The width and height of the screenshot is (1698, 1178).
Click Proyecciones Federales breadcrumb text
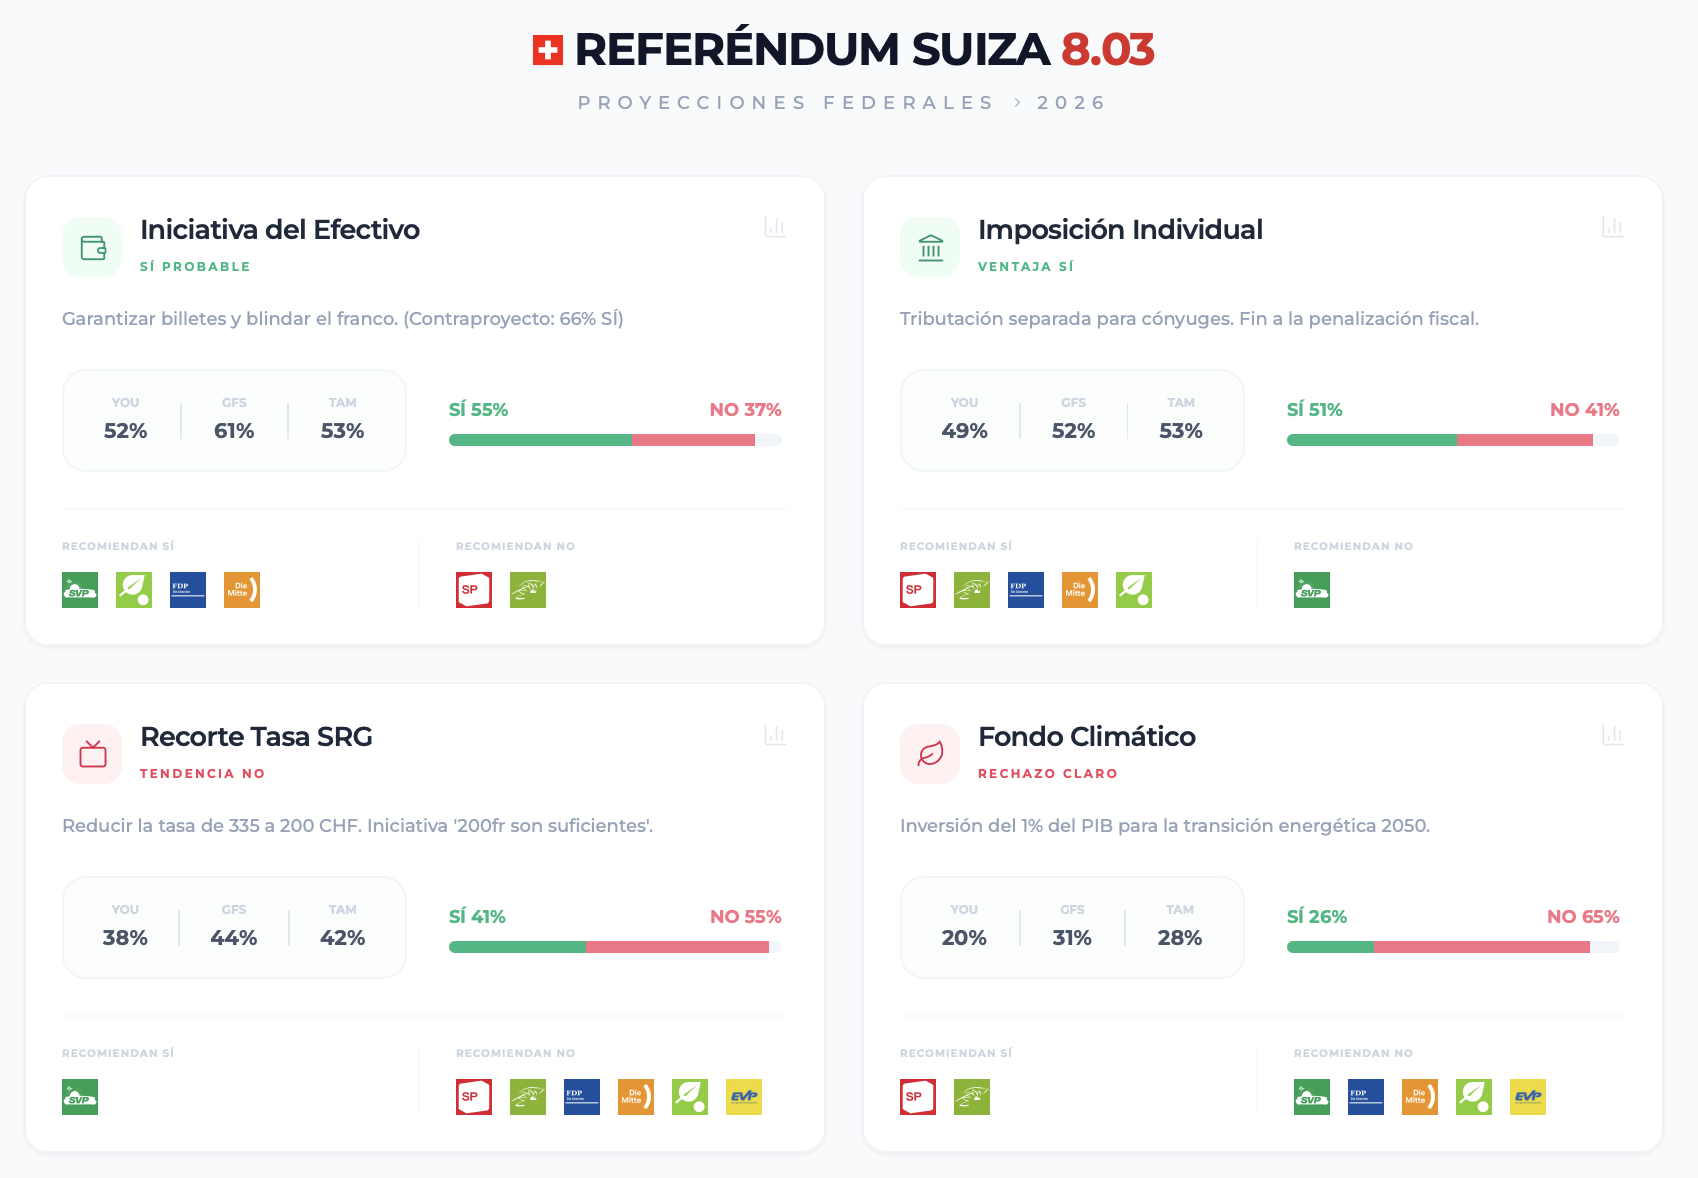pos(785,103)
